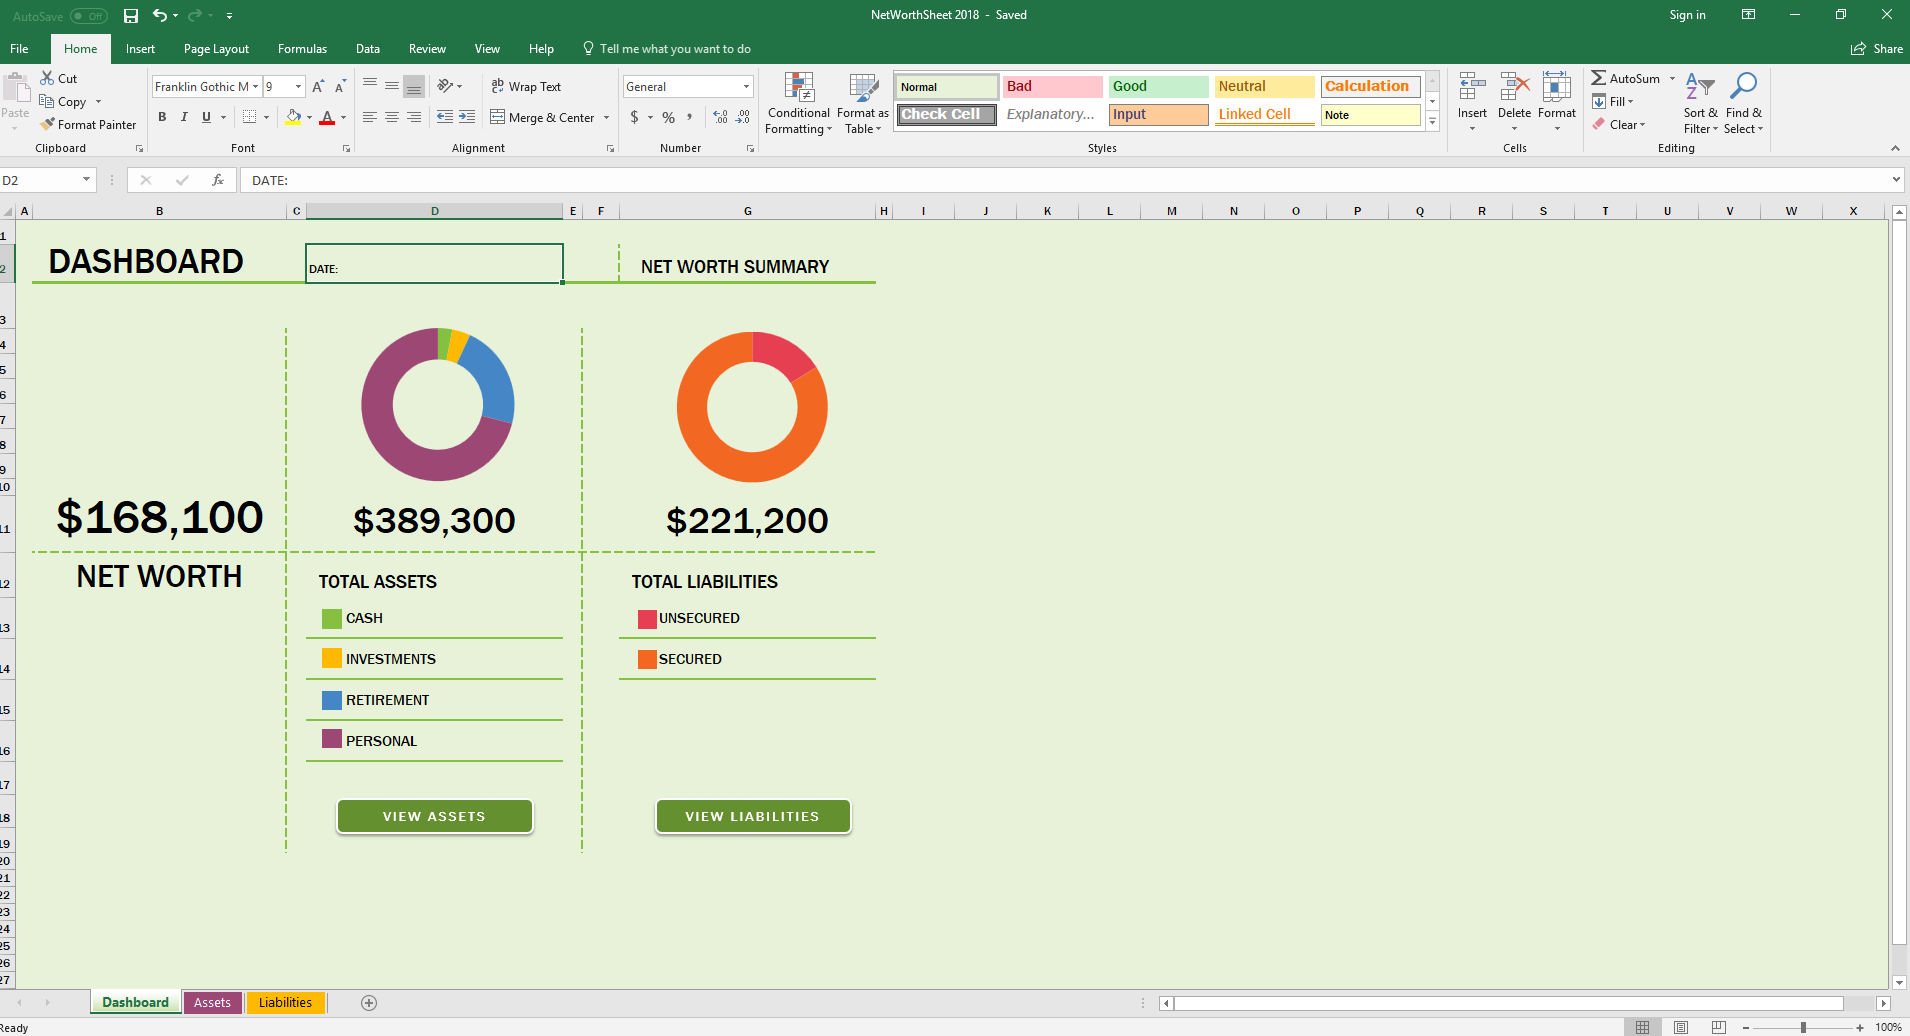This screenshot has width=1910, height=1036.
Task: Decrease indent of cell content
Action: [x=445, y=117]
